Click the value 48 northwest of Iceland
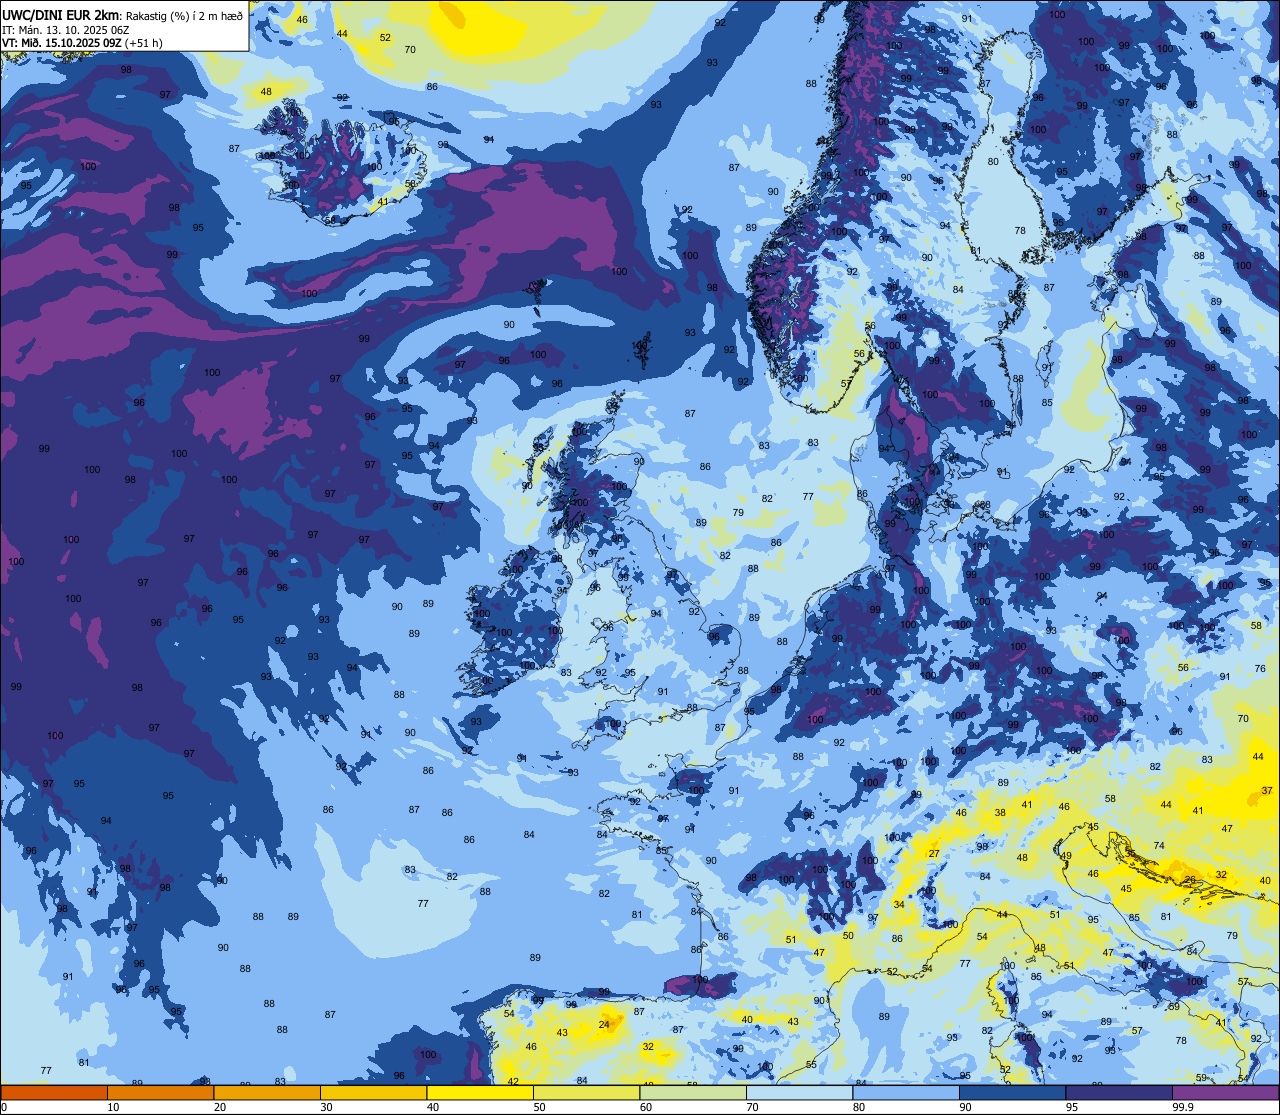 (x=266, y=92)
